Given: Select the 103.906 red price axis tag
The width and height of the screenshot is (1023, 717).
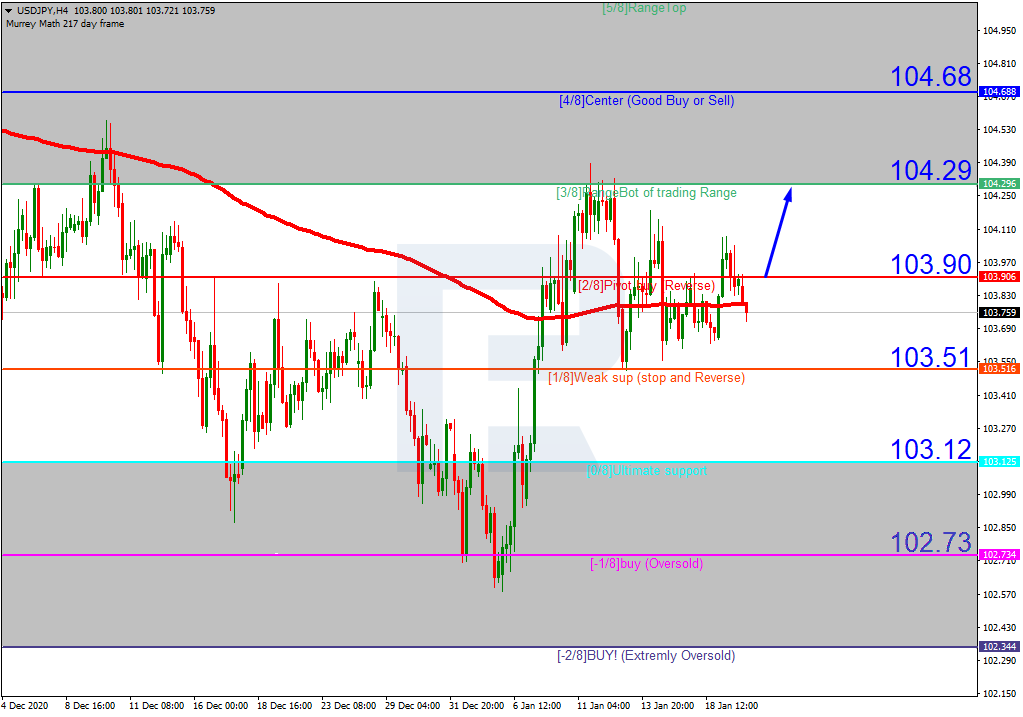Looking at the screenshot, I should tap(998, 277).
